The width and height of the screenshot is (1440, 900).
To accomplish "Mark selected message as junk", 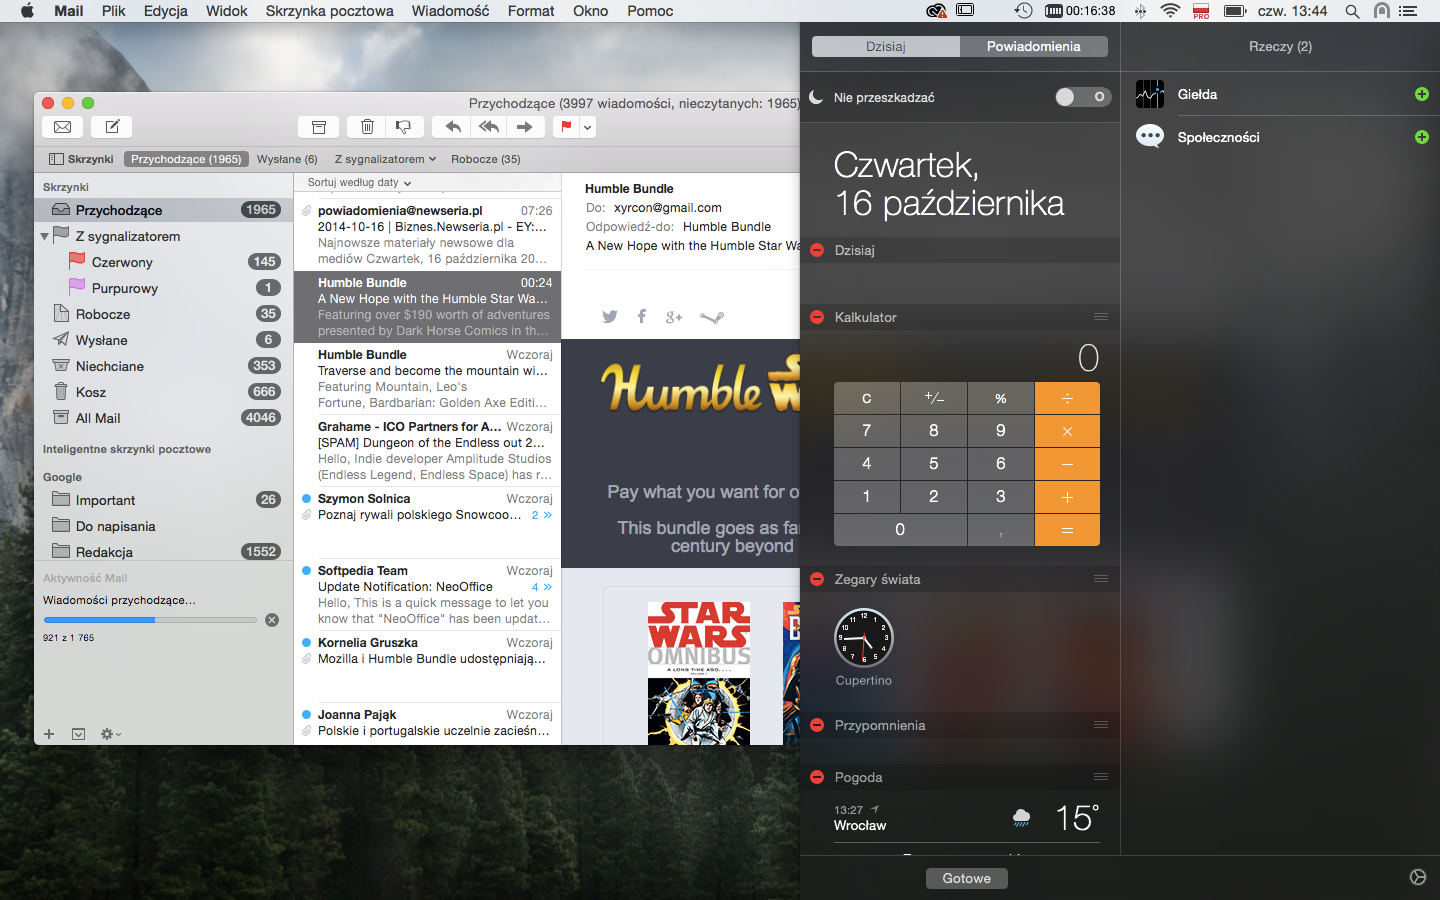I will pos(403,127).
